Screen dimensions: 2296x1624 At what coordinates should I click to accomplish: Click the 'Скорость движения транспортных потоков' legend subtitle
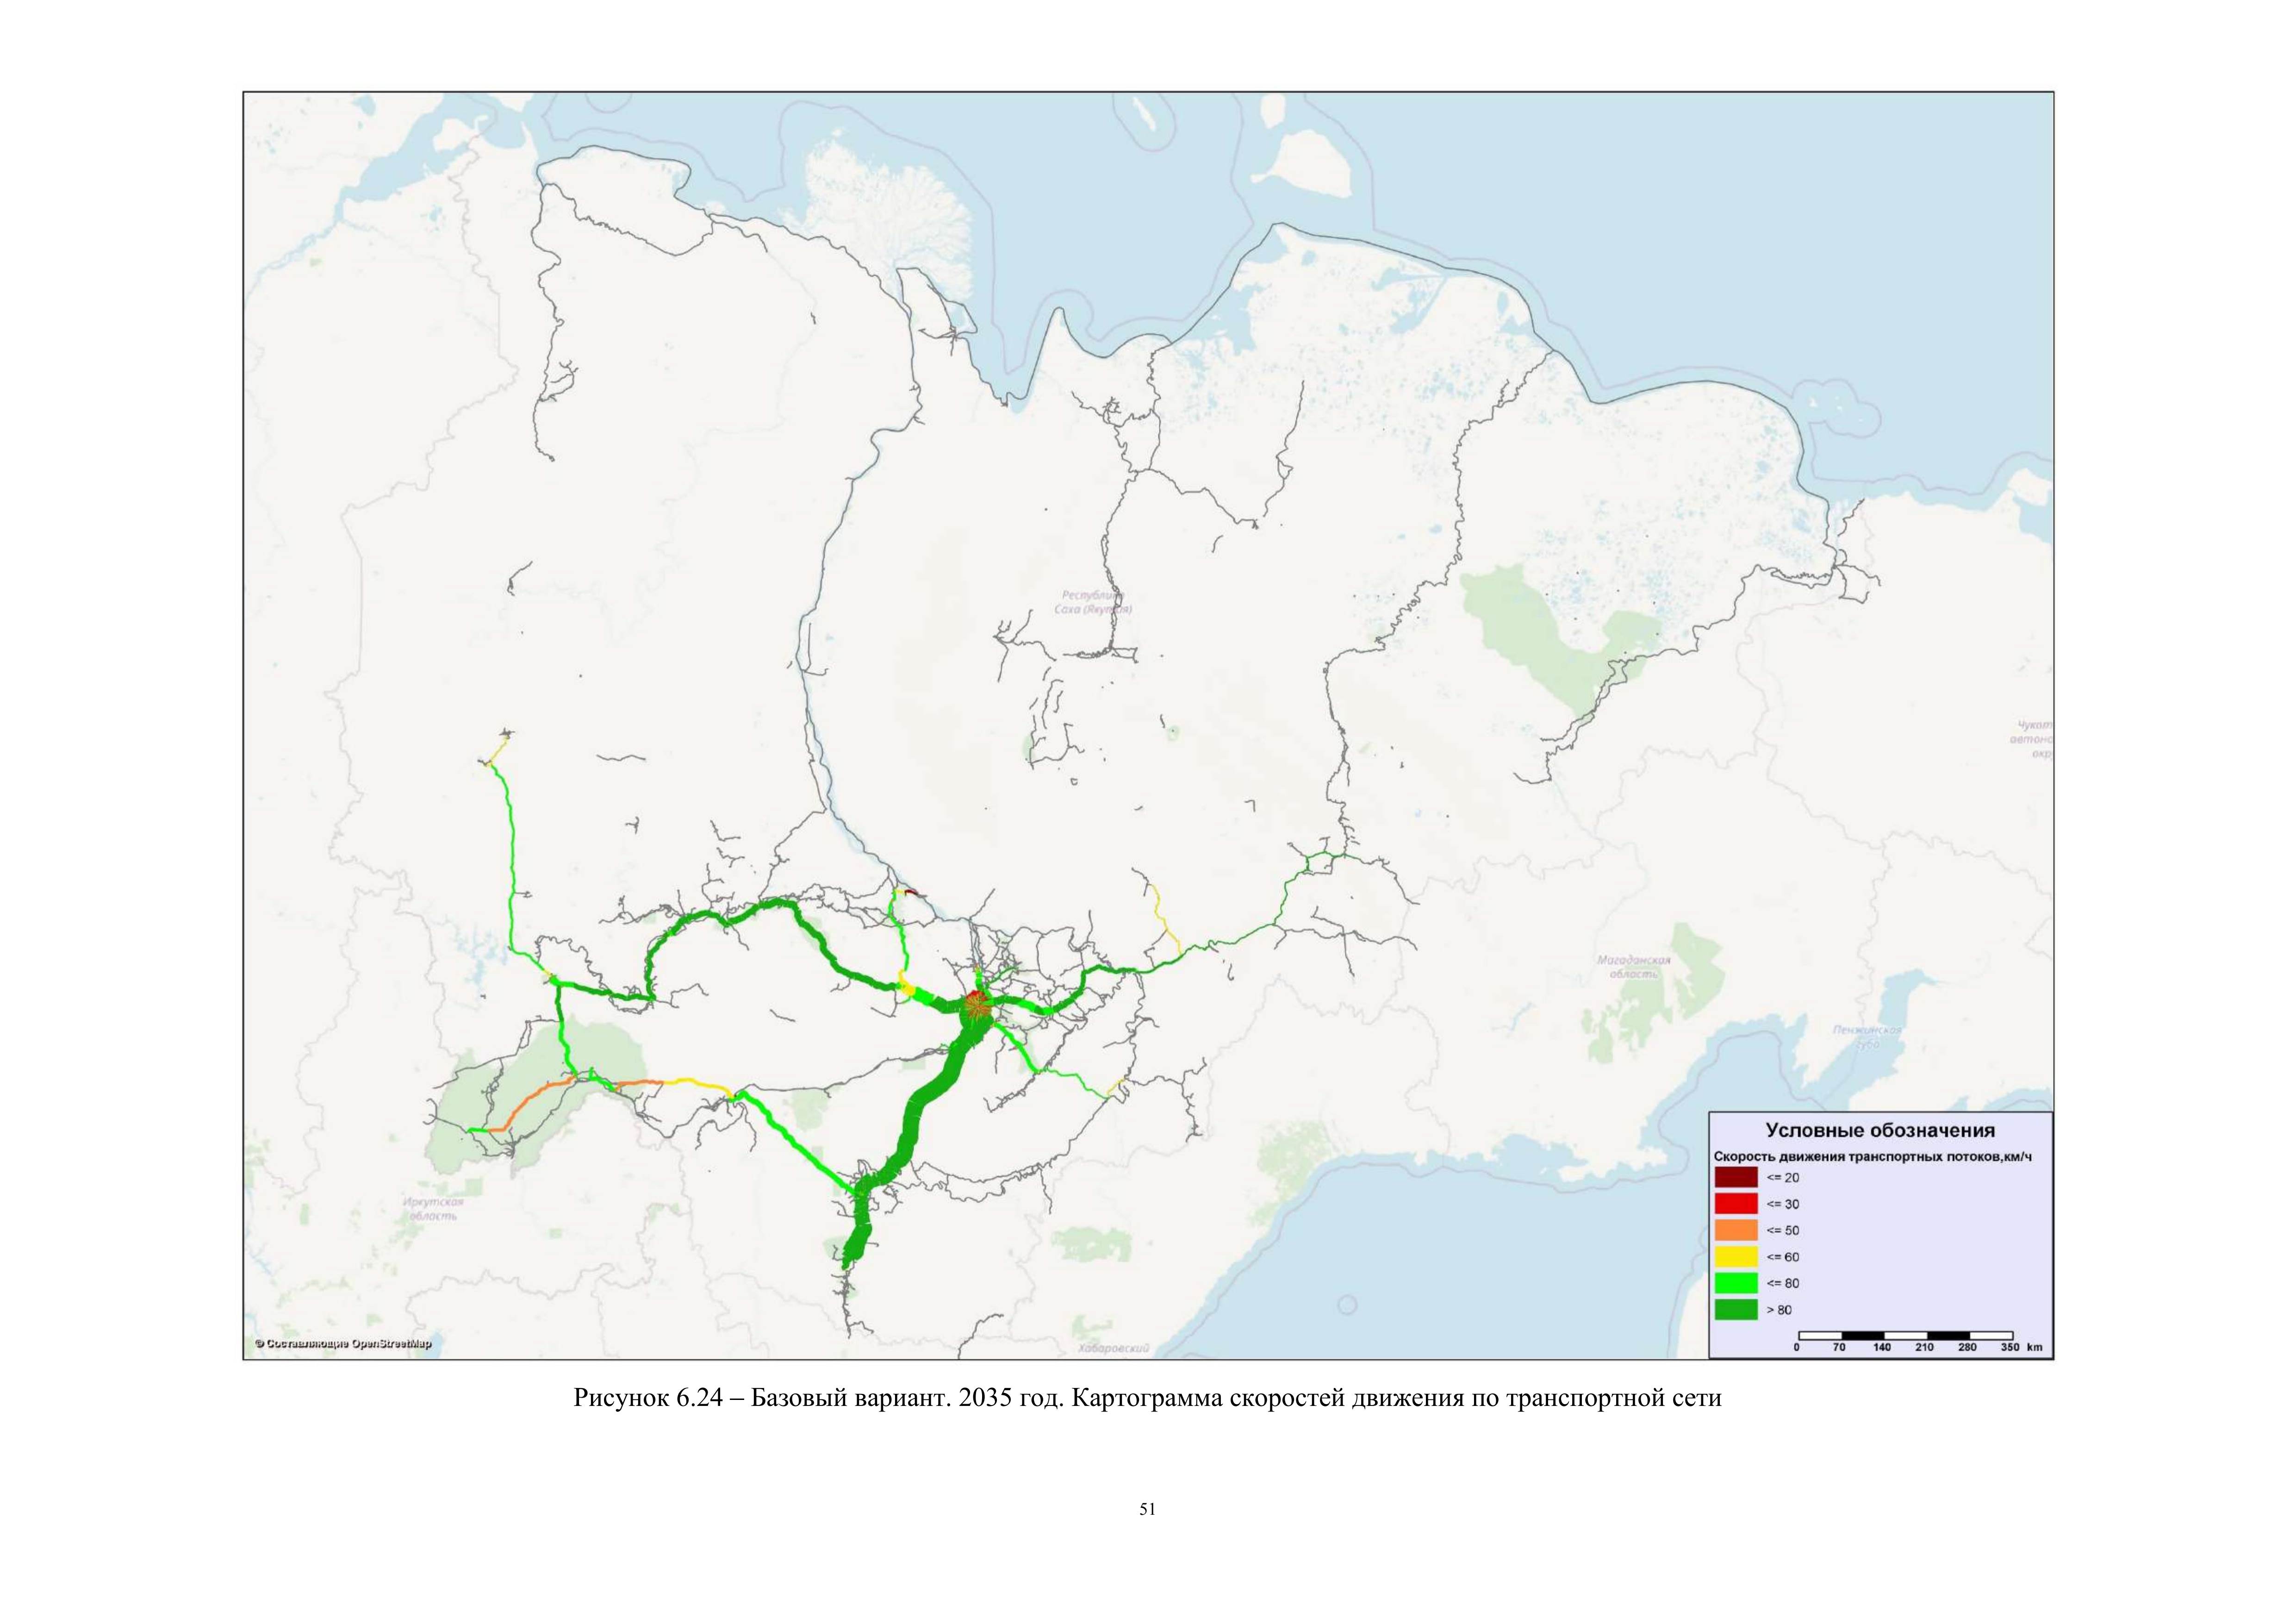(1872, 1157)
